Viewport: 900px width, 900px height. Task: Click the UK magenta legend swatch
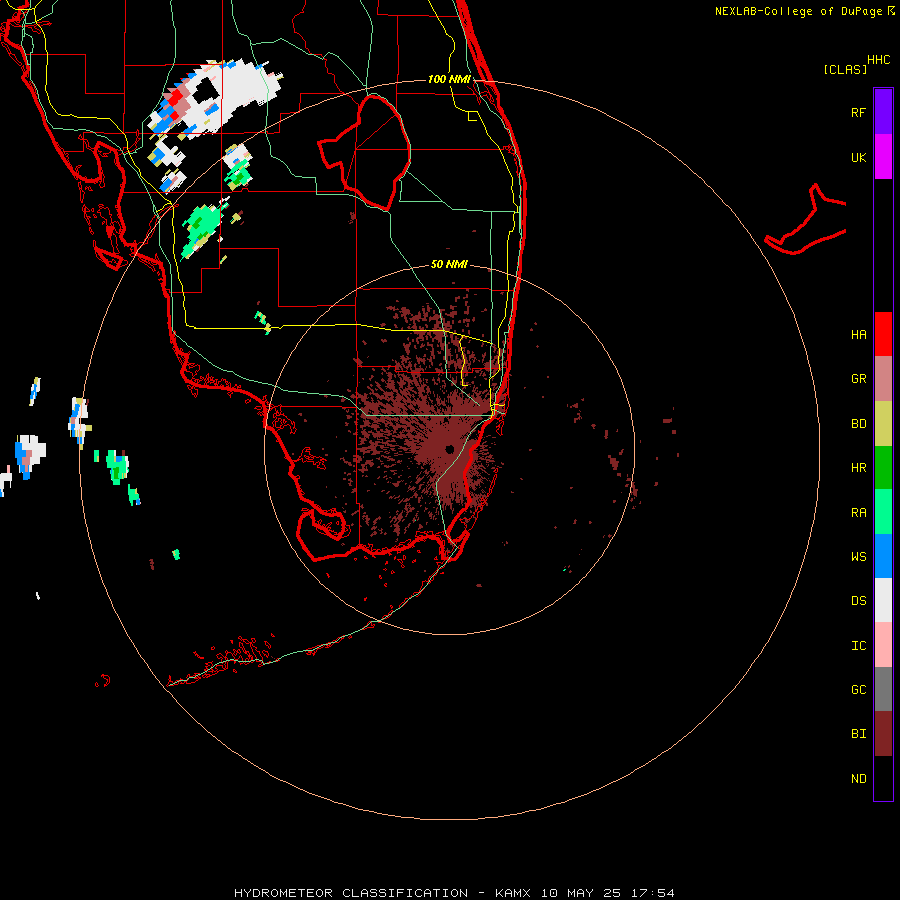click(883, 157)
